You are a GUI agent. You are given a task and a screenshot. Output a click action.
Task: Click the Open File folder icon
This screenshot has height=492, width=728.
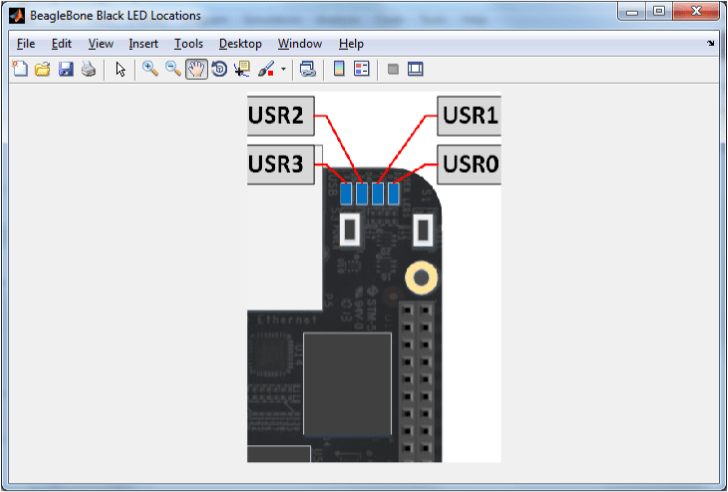[42, 69]
